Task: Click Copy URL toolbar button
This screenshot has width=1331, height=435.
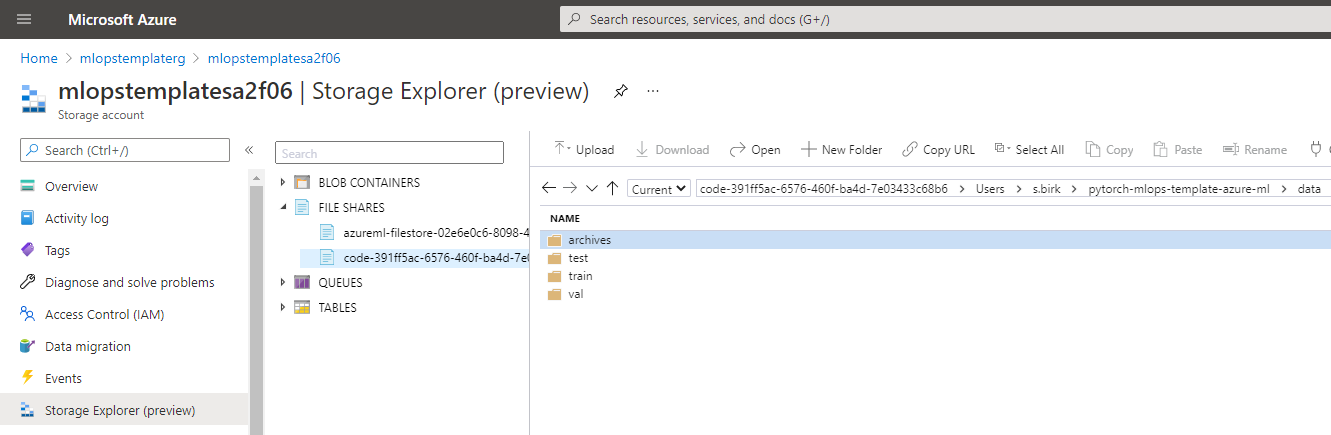Action: [938, 149]
